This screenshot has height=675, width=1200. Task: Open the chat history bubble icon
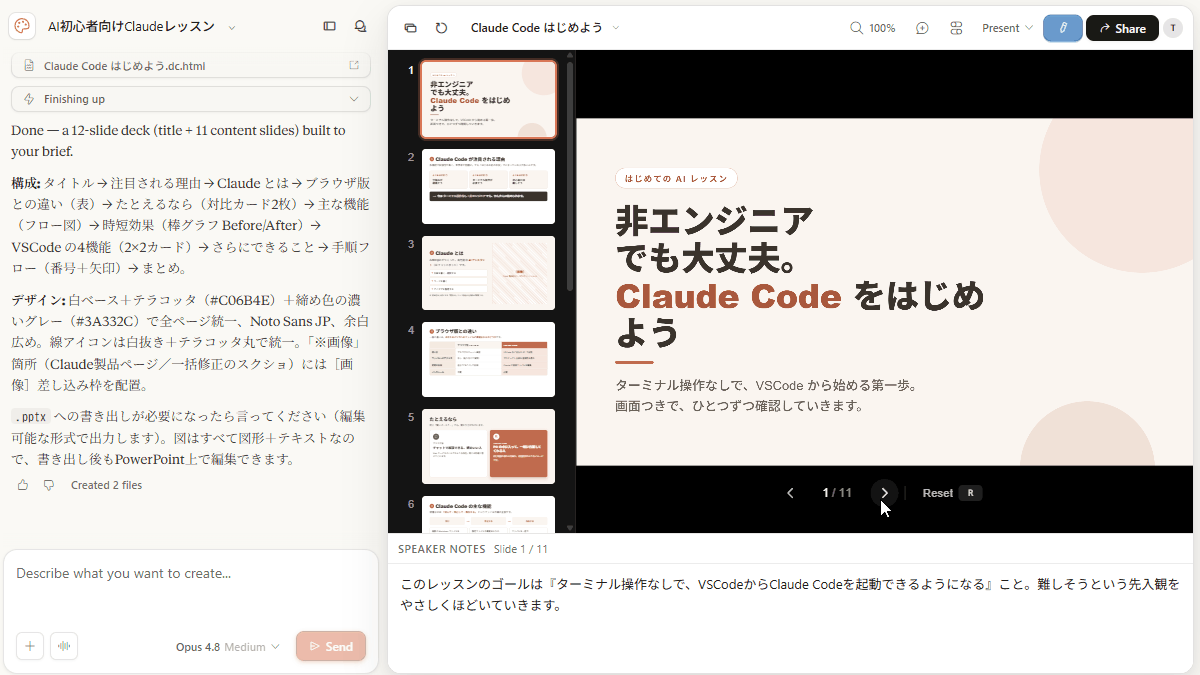tap(360, 27)
